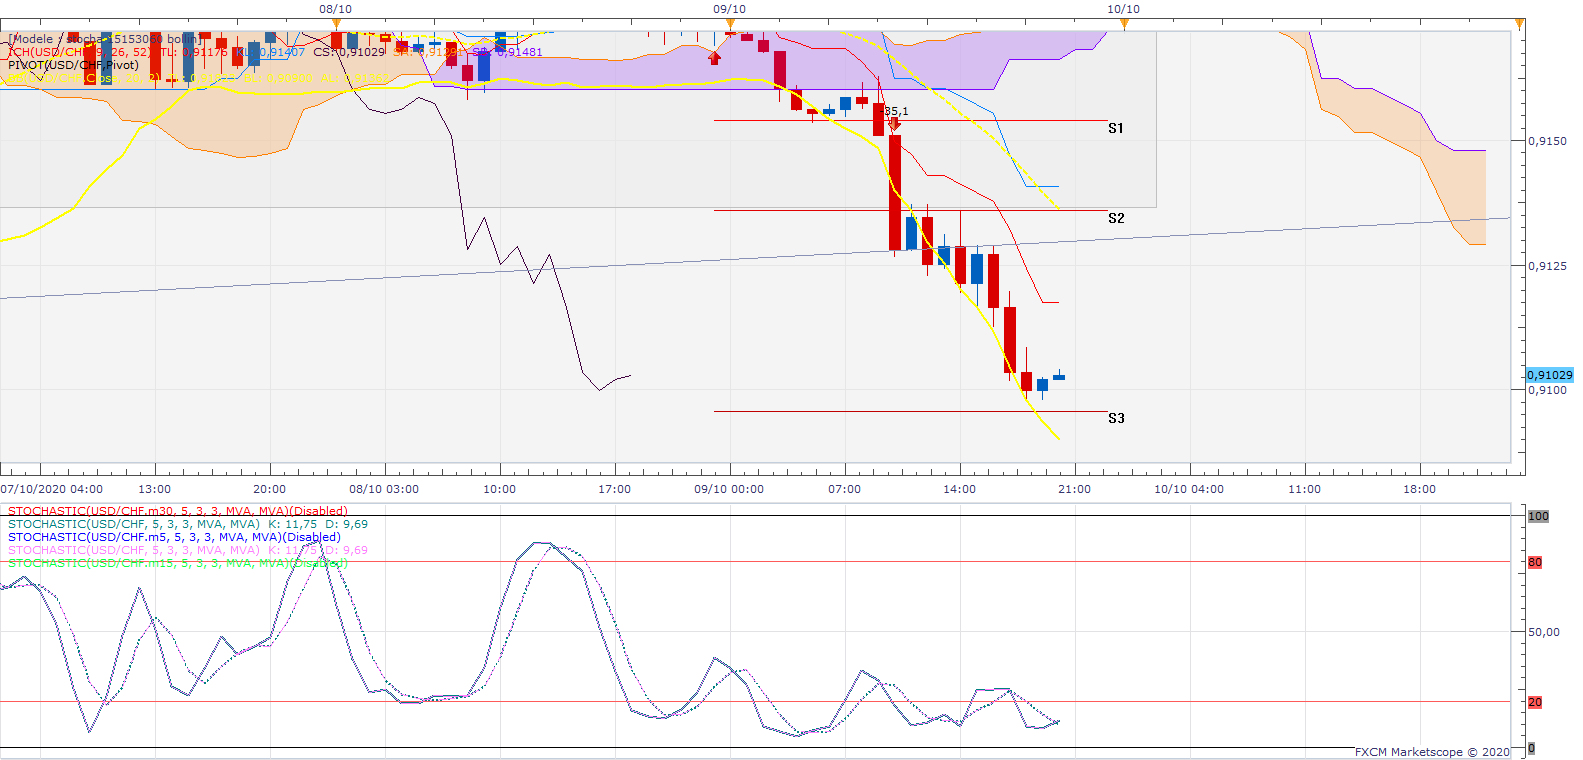Click the stochastic 80 level marker

point(1535,562)
